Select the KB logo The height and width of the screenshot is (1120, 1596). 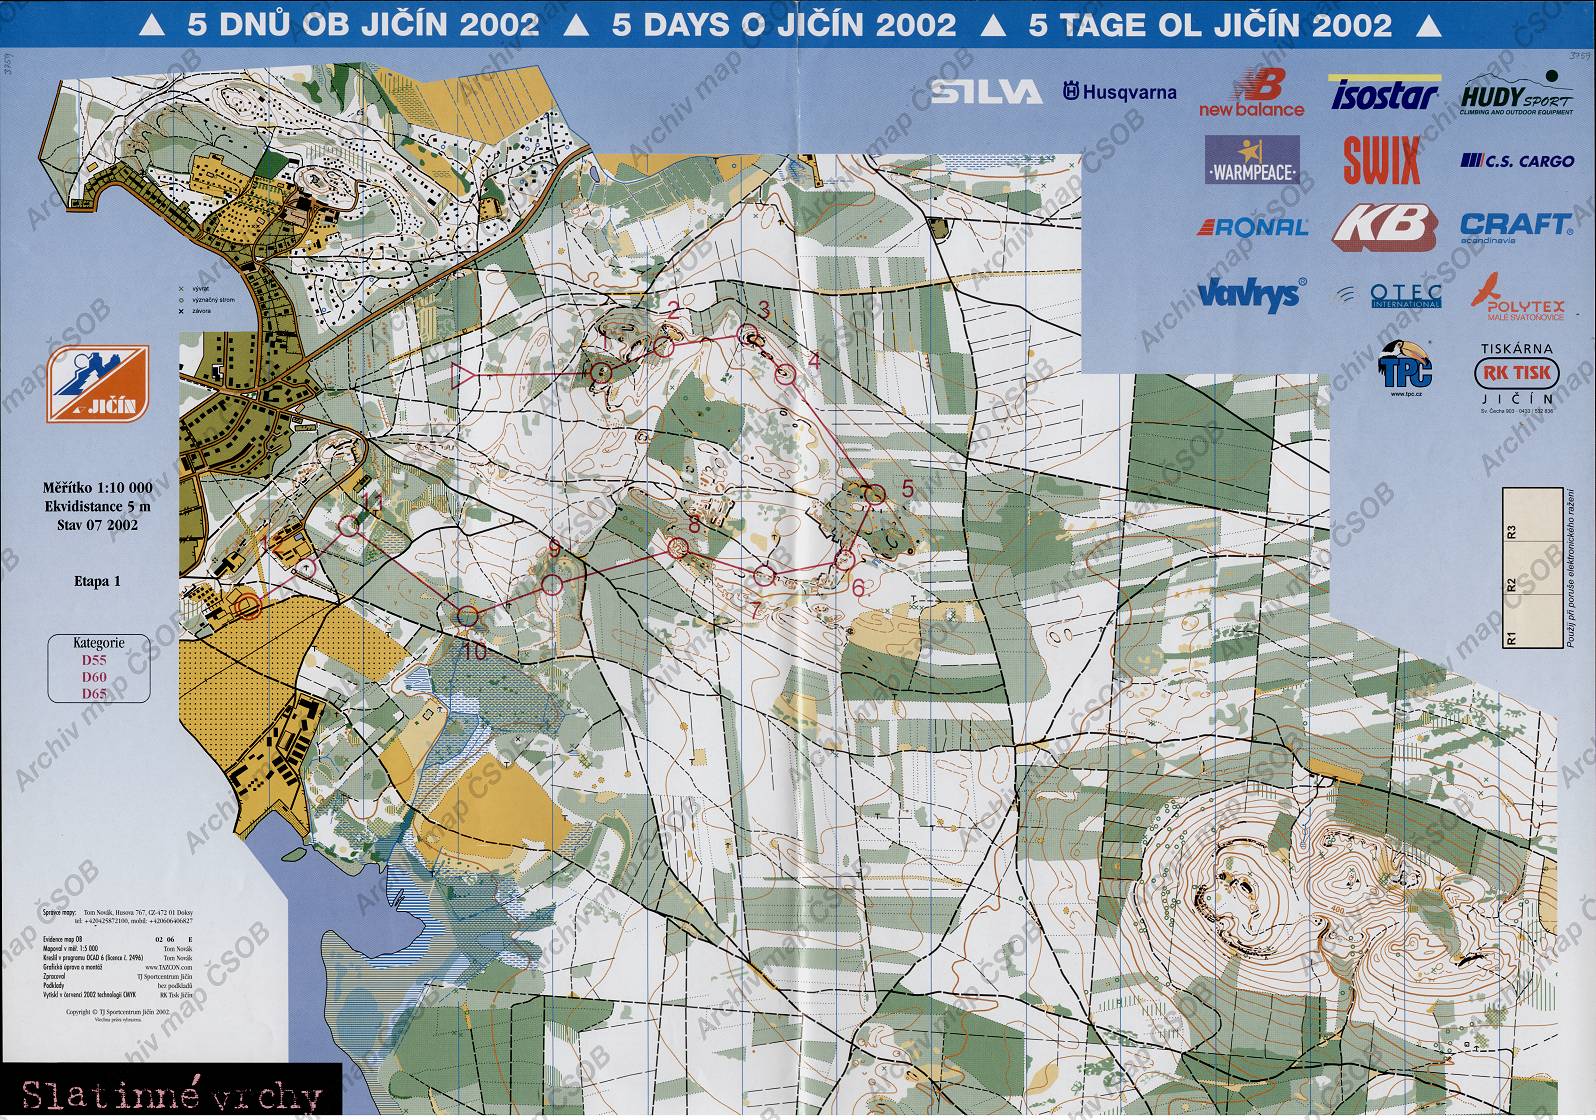pos(1384,227)
